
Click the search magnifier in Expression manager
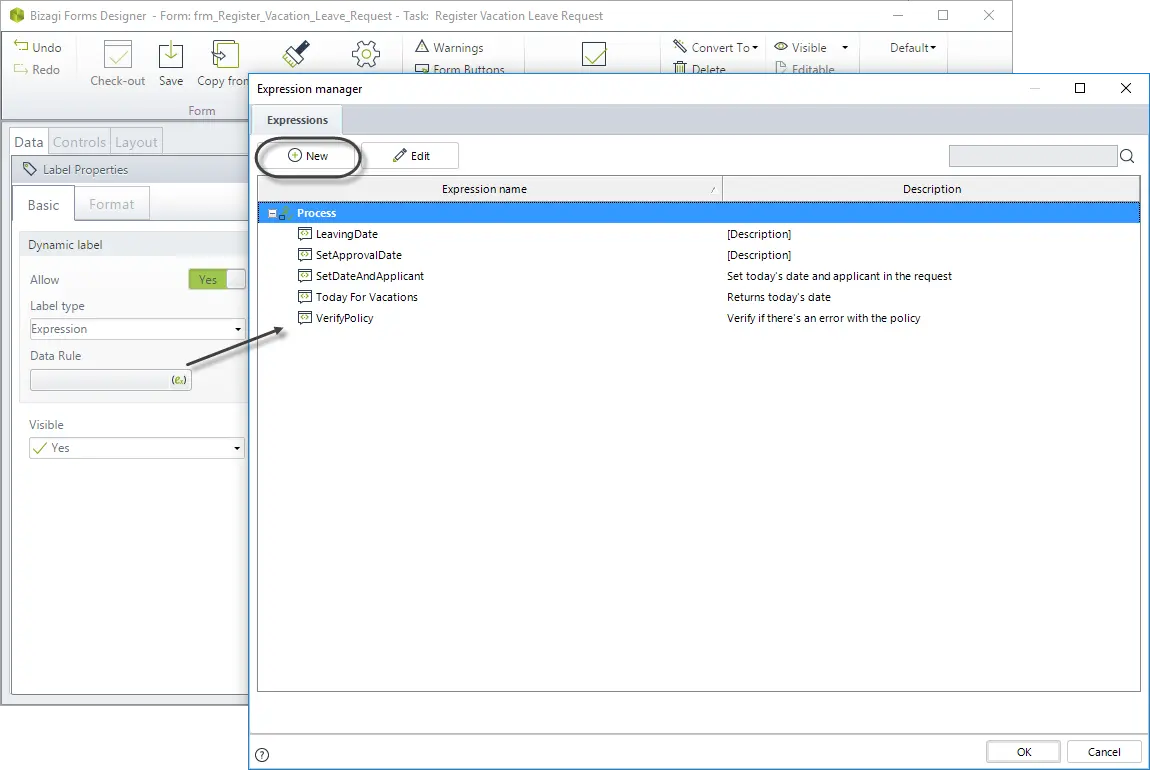pos(1127,155)
